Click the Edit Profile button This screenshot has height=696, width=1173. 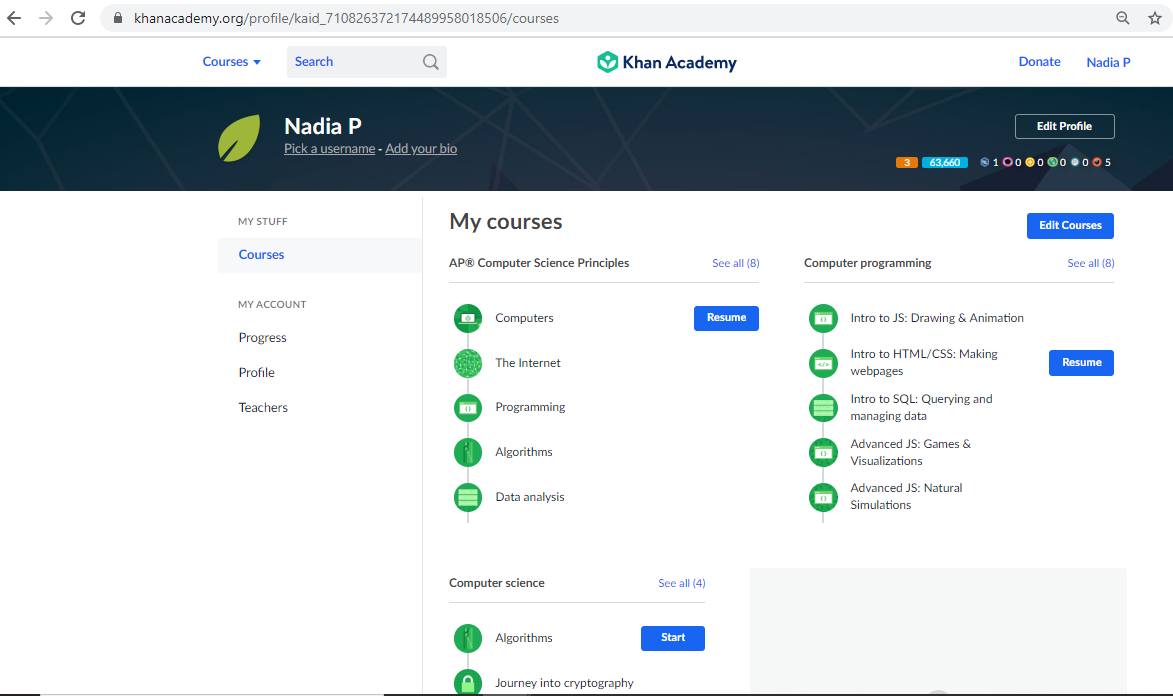click(1065, 126)
